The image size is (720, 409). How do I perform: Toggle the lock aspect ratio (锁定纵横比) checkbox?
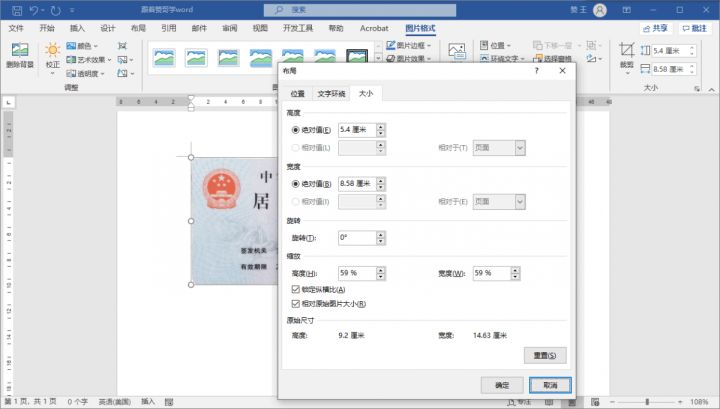(296, 289)
